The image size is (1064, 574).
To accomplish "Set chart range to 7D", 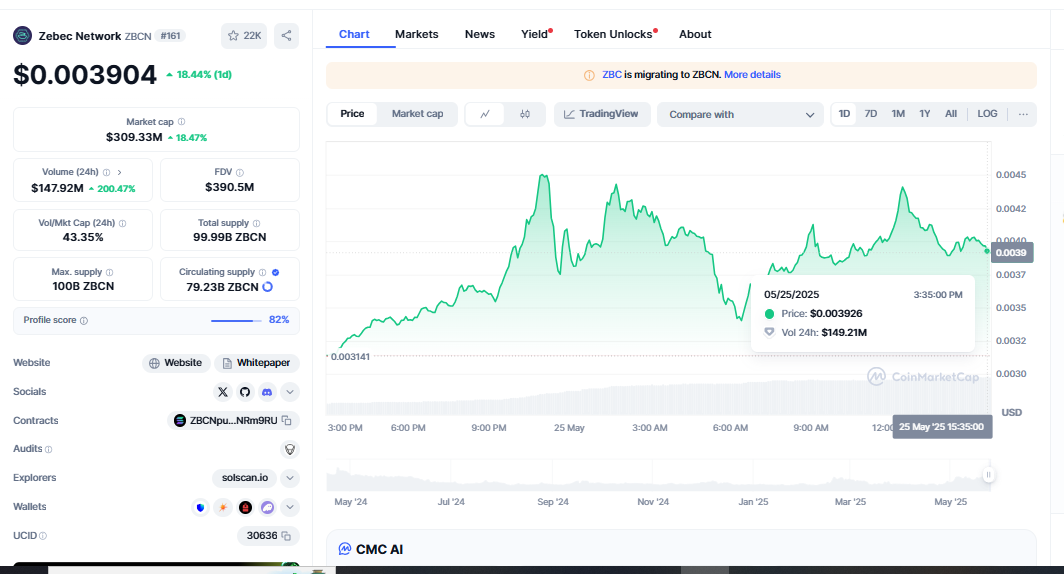I will coord(871,114).
